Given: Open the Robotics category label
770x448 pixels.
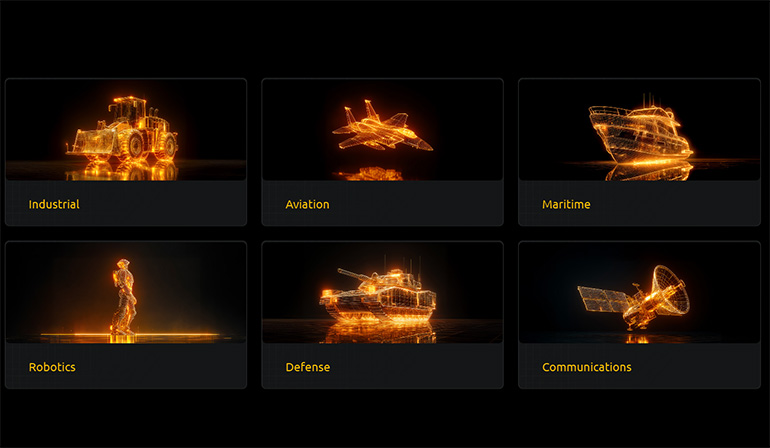Looking at the screenshot, I should click(52, 367).
